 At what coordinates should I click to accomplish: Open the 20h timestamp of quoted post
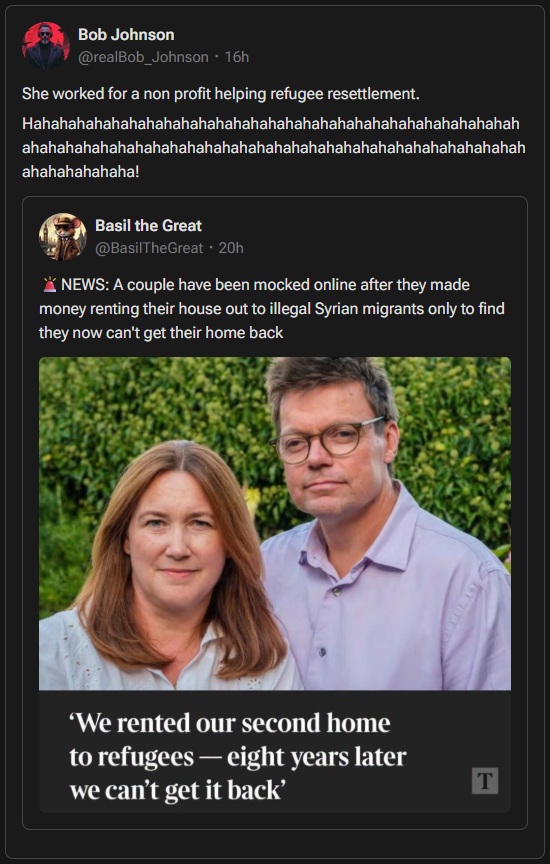[x=231, y=248]
